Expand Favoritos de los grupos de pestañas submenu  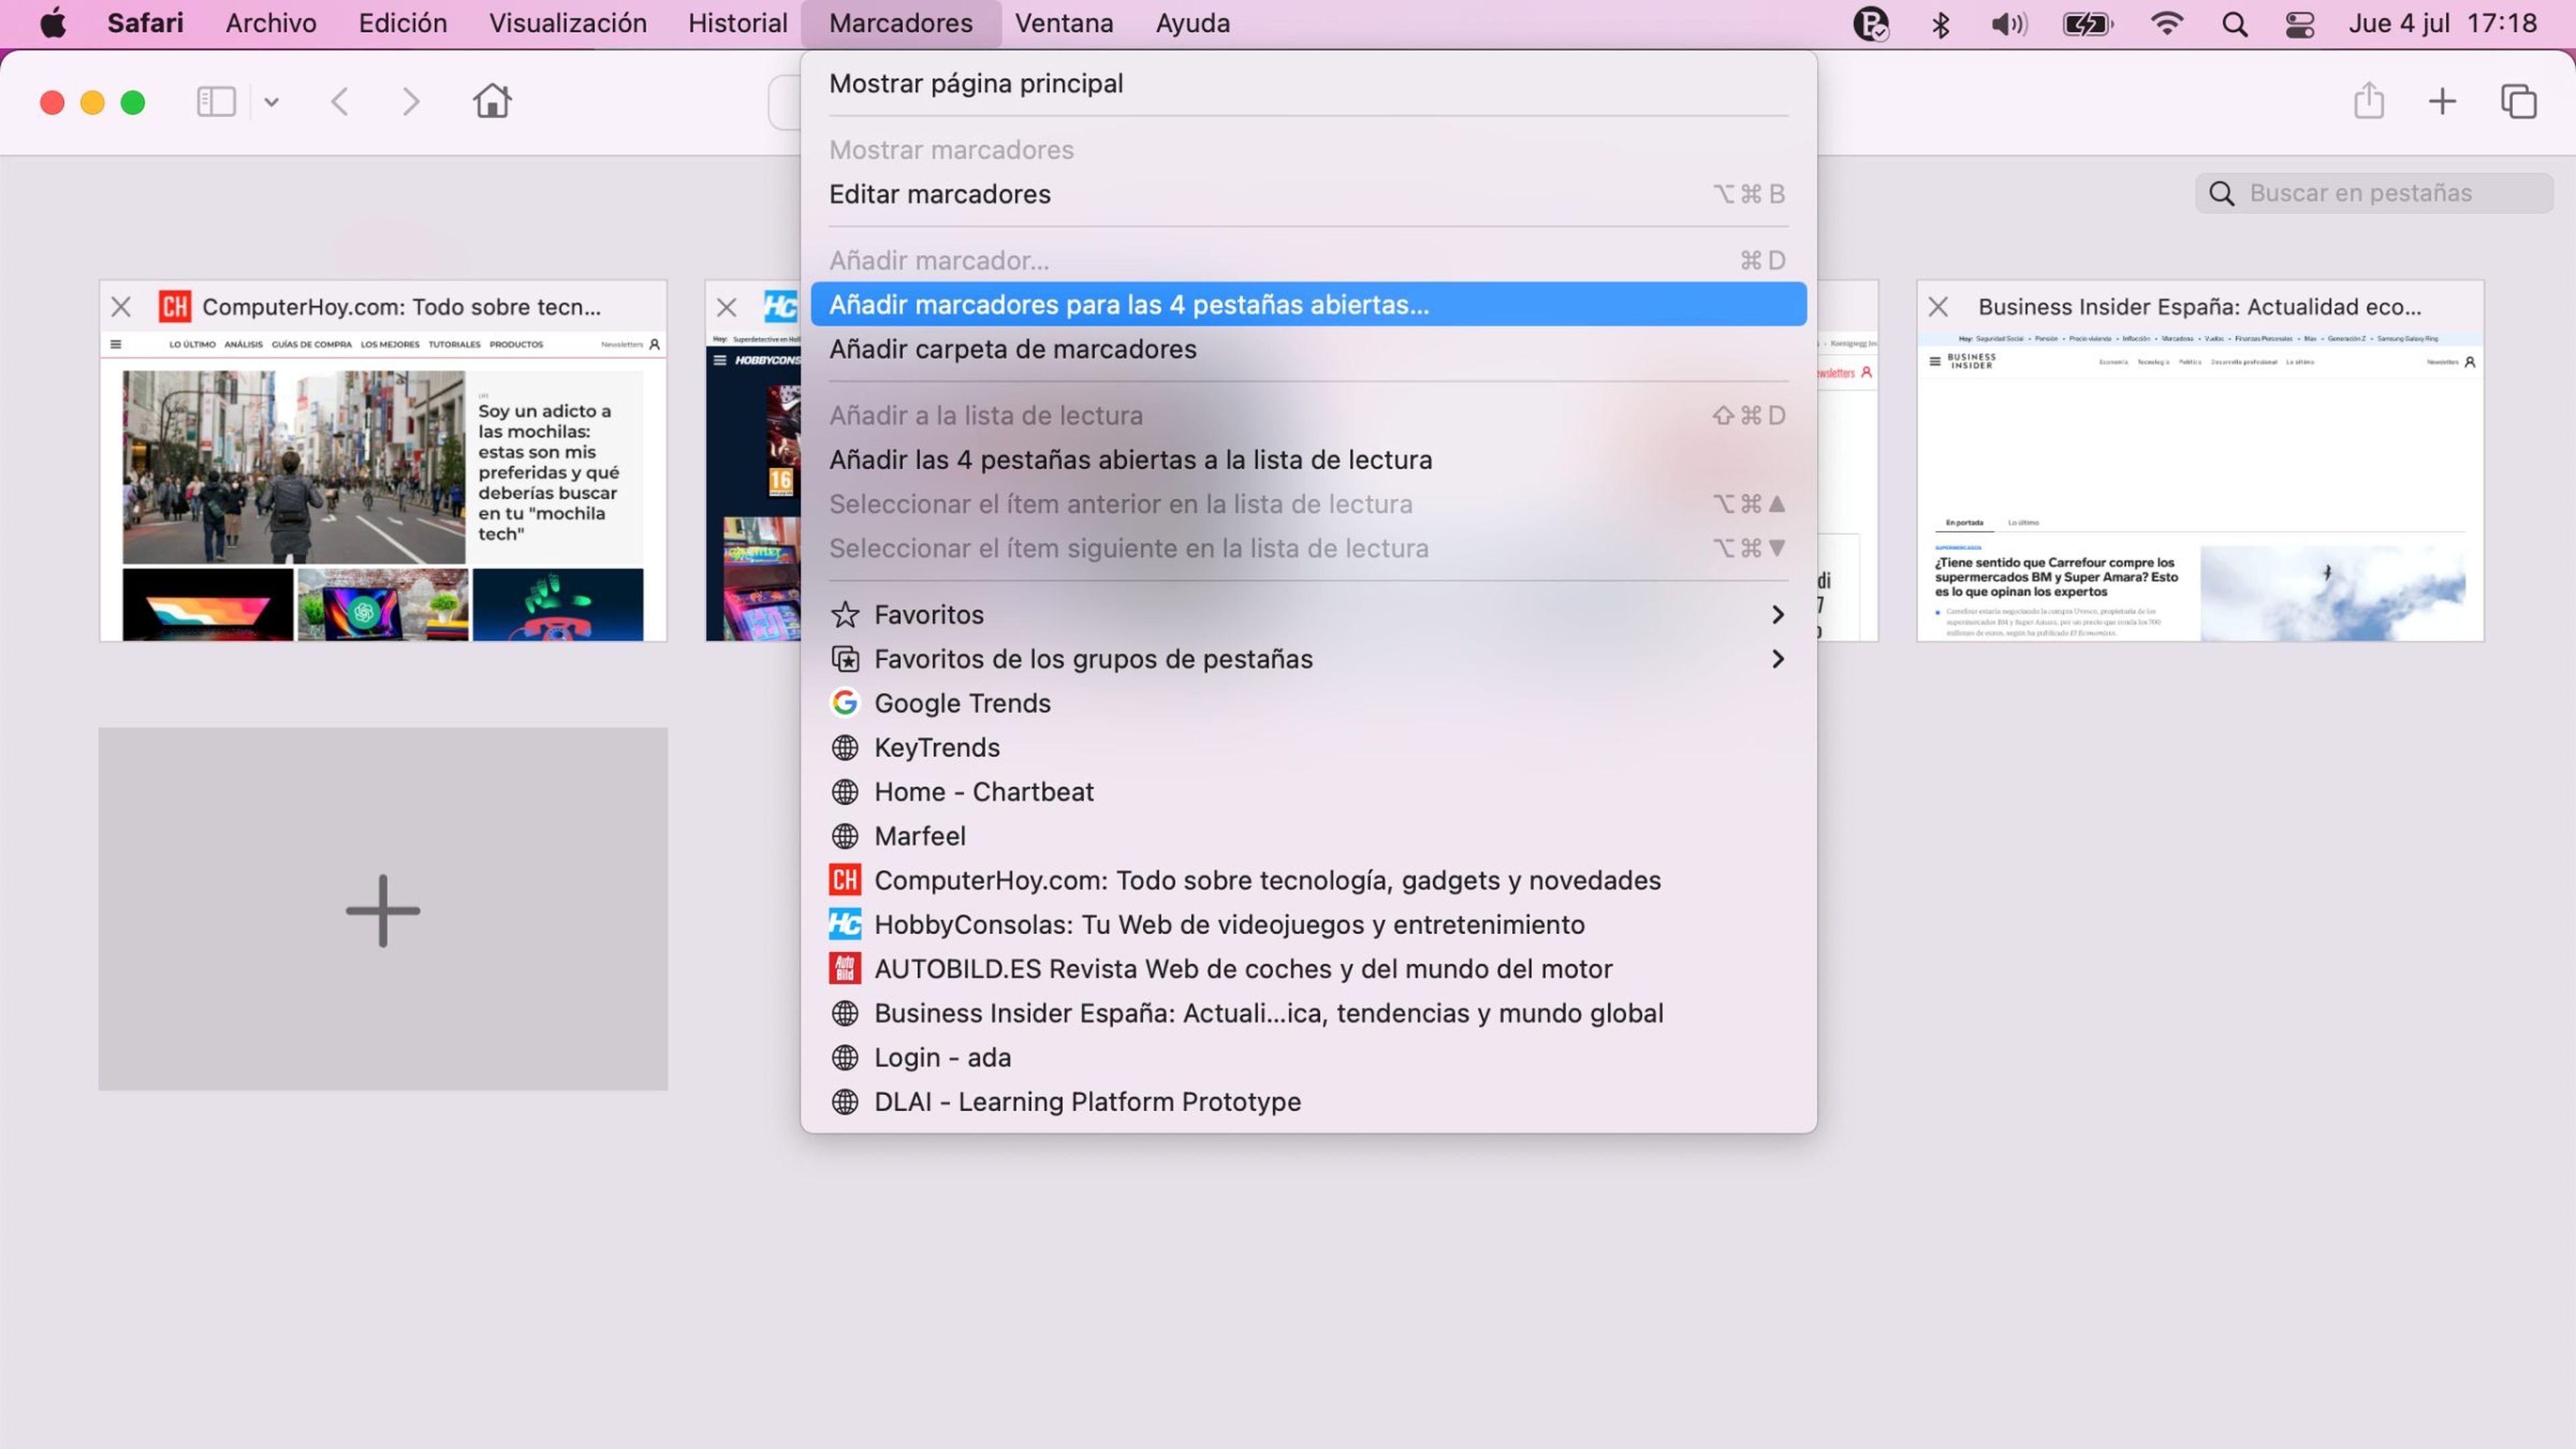point(1308,659)
